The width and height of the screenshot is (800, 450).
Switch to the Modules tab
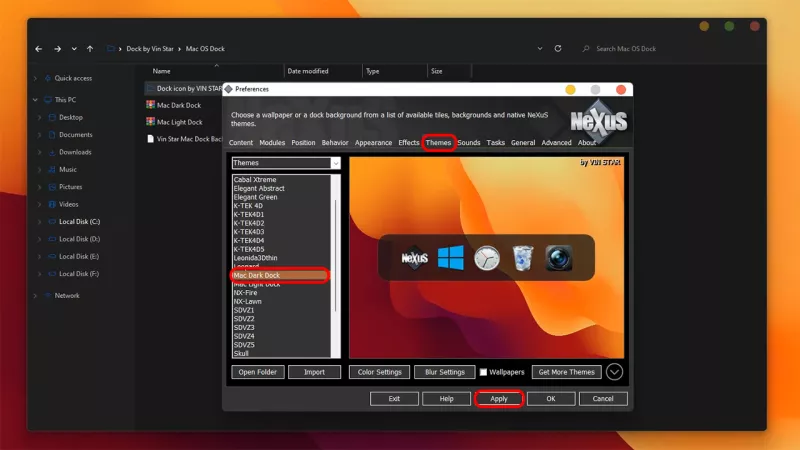click(272, 143)
